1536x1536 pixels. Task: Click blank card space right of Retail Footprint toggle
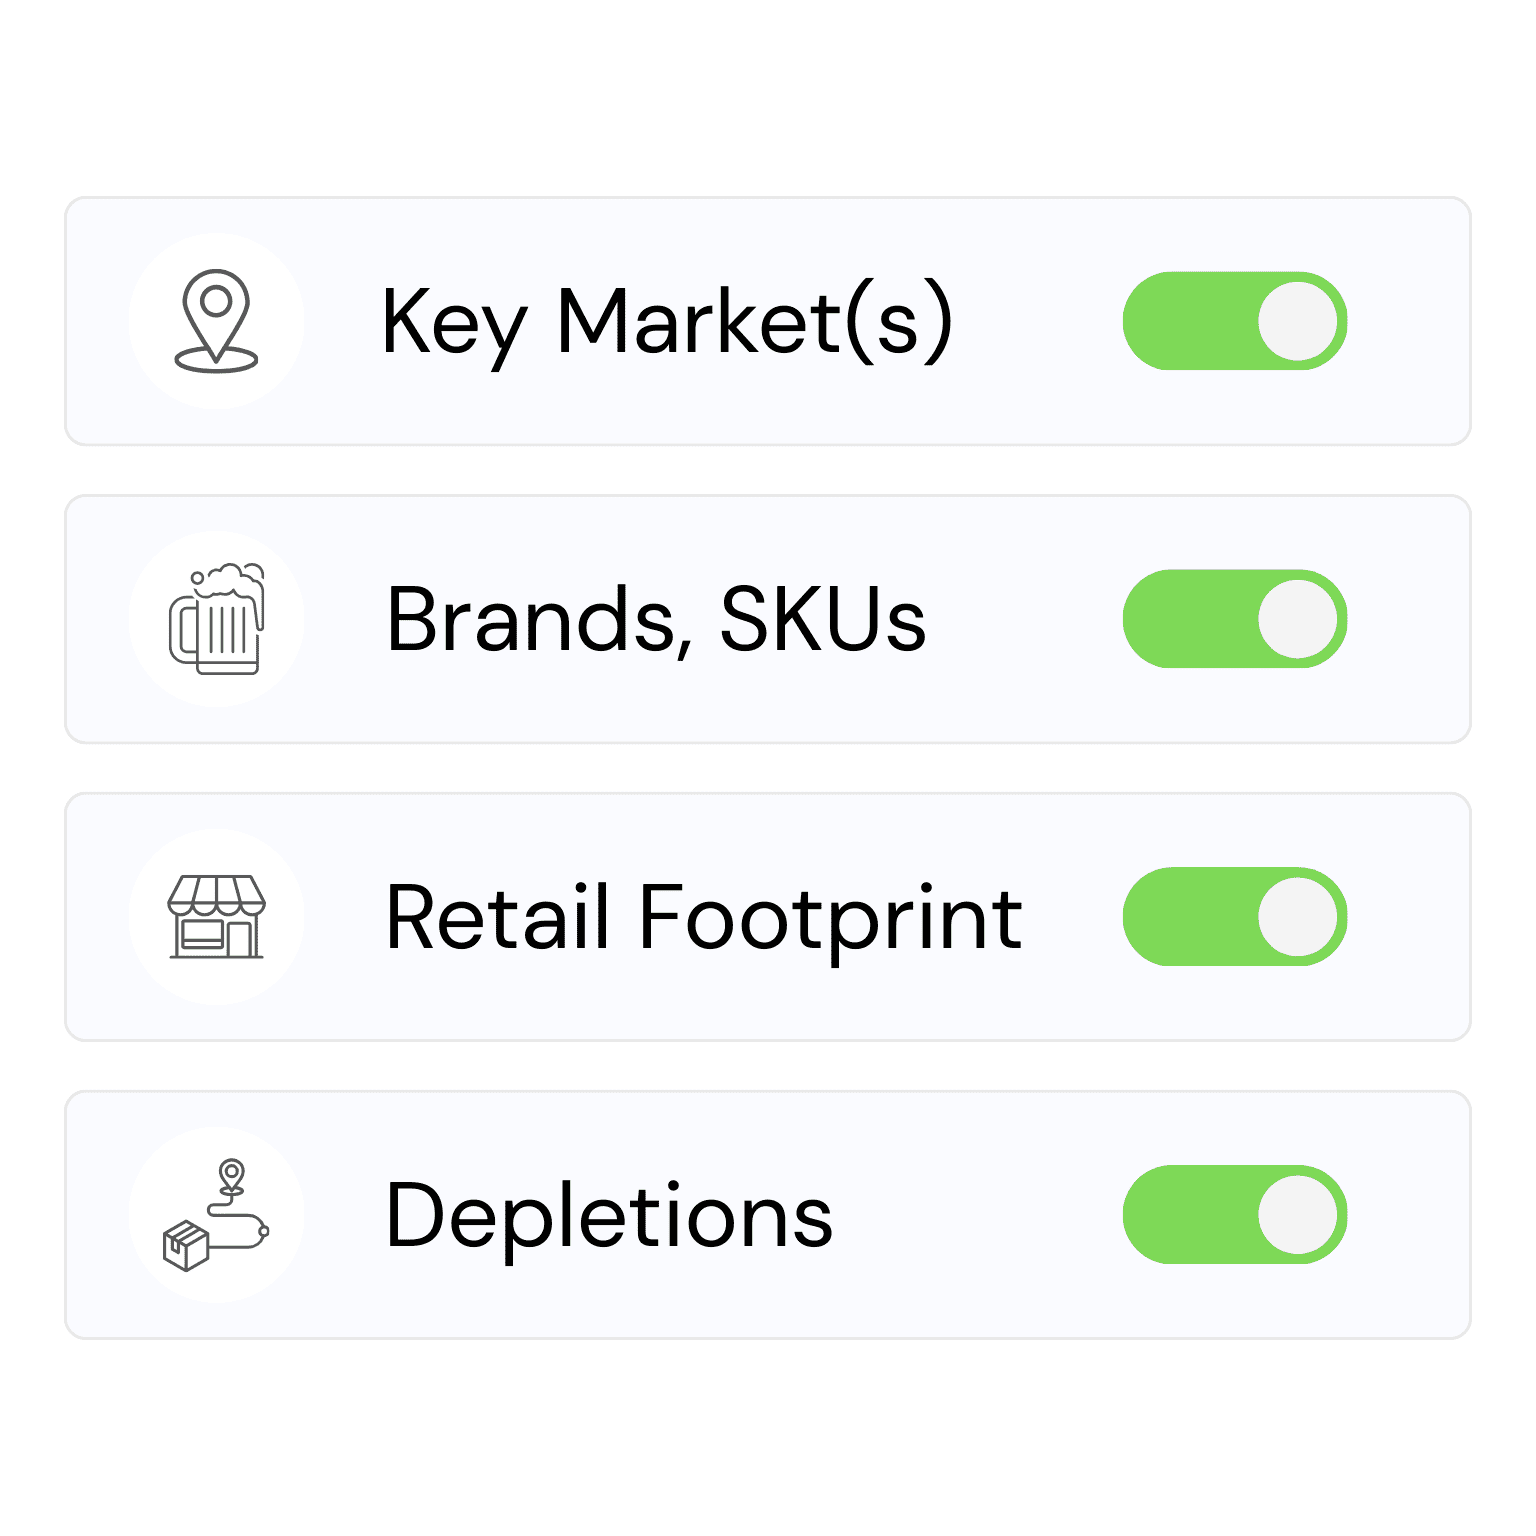point(1408,917)
